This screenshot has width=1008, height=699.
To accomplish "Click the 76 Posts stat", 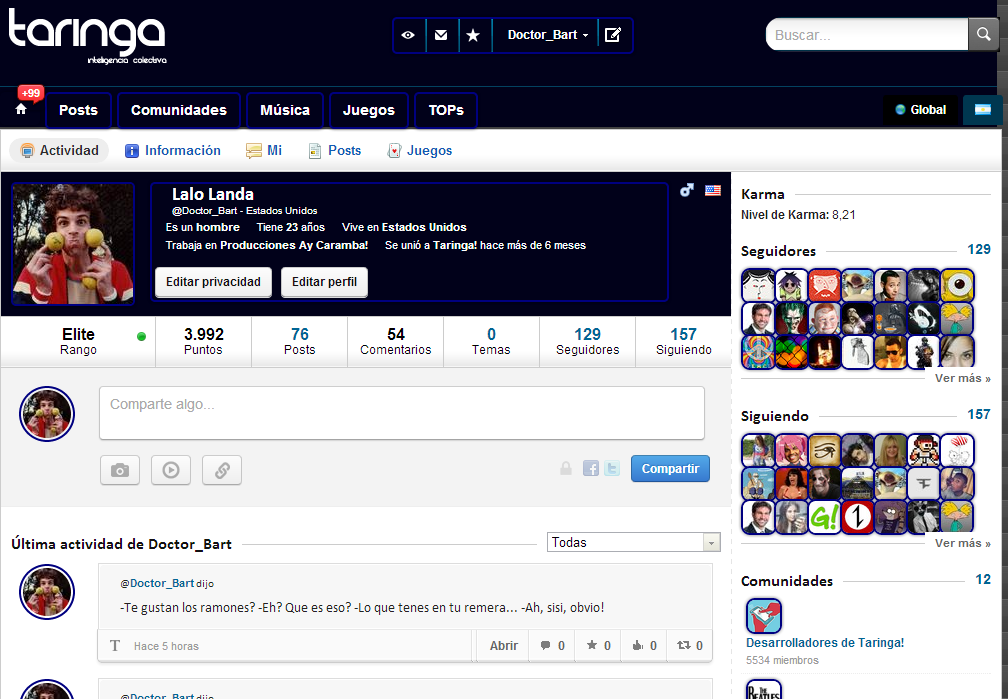I will point(300,341).
